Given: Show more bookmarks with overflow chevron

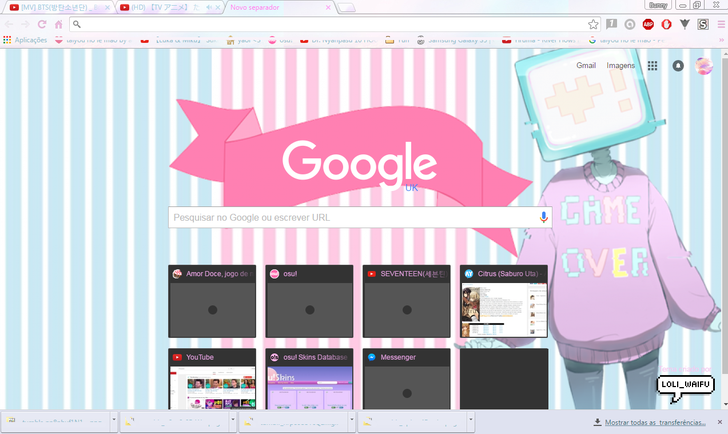Looking at the screenshot, I should click(721, 40).
